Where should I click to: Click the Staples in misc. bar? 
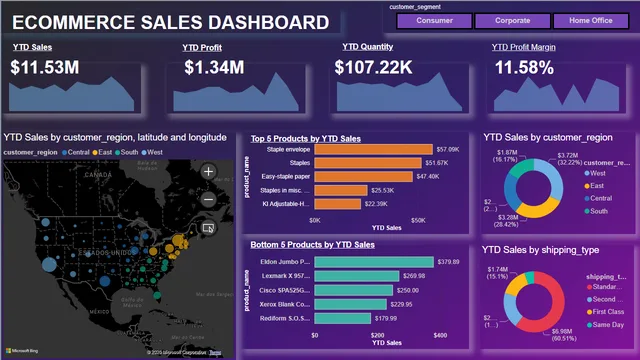click(341, 190)
